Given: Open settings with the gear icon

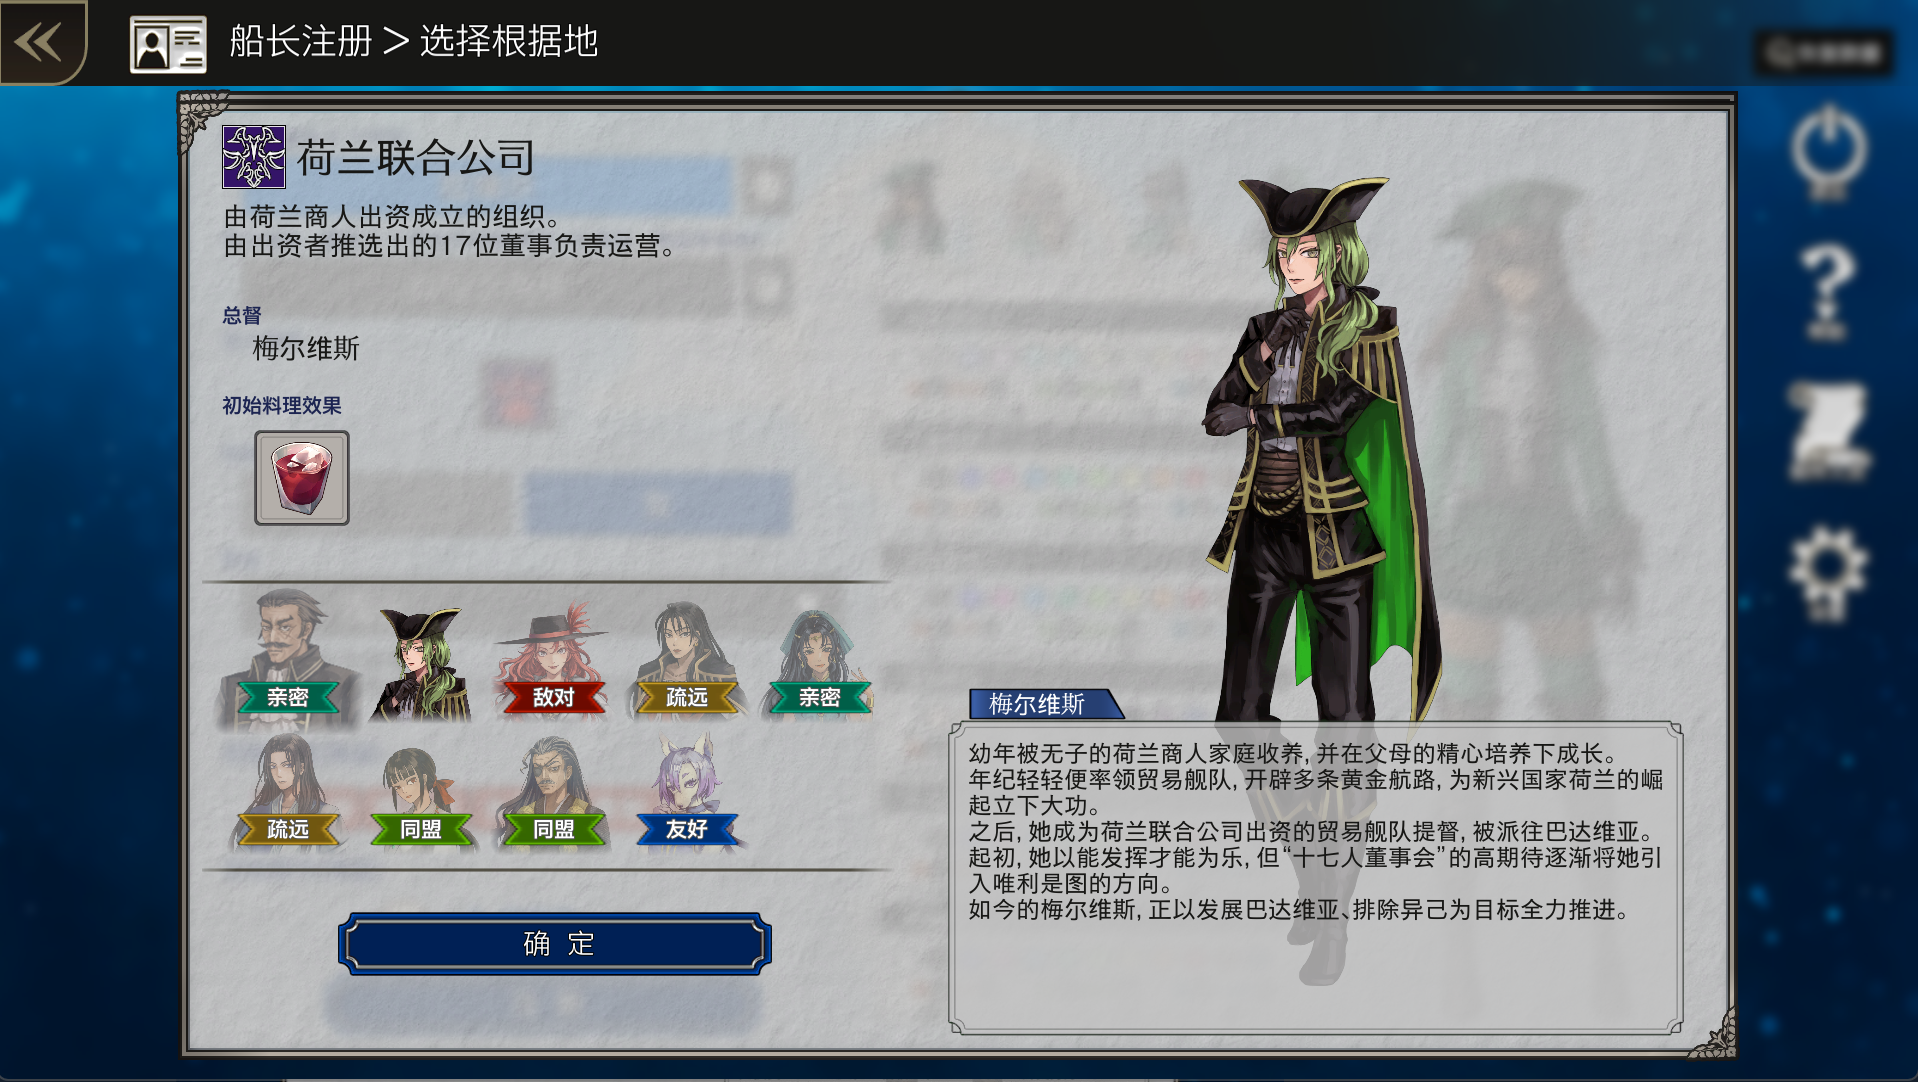Looking at the screenshot, I should tap(1827, 572).
